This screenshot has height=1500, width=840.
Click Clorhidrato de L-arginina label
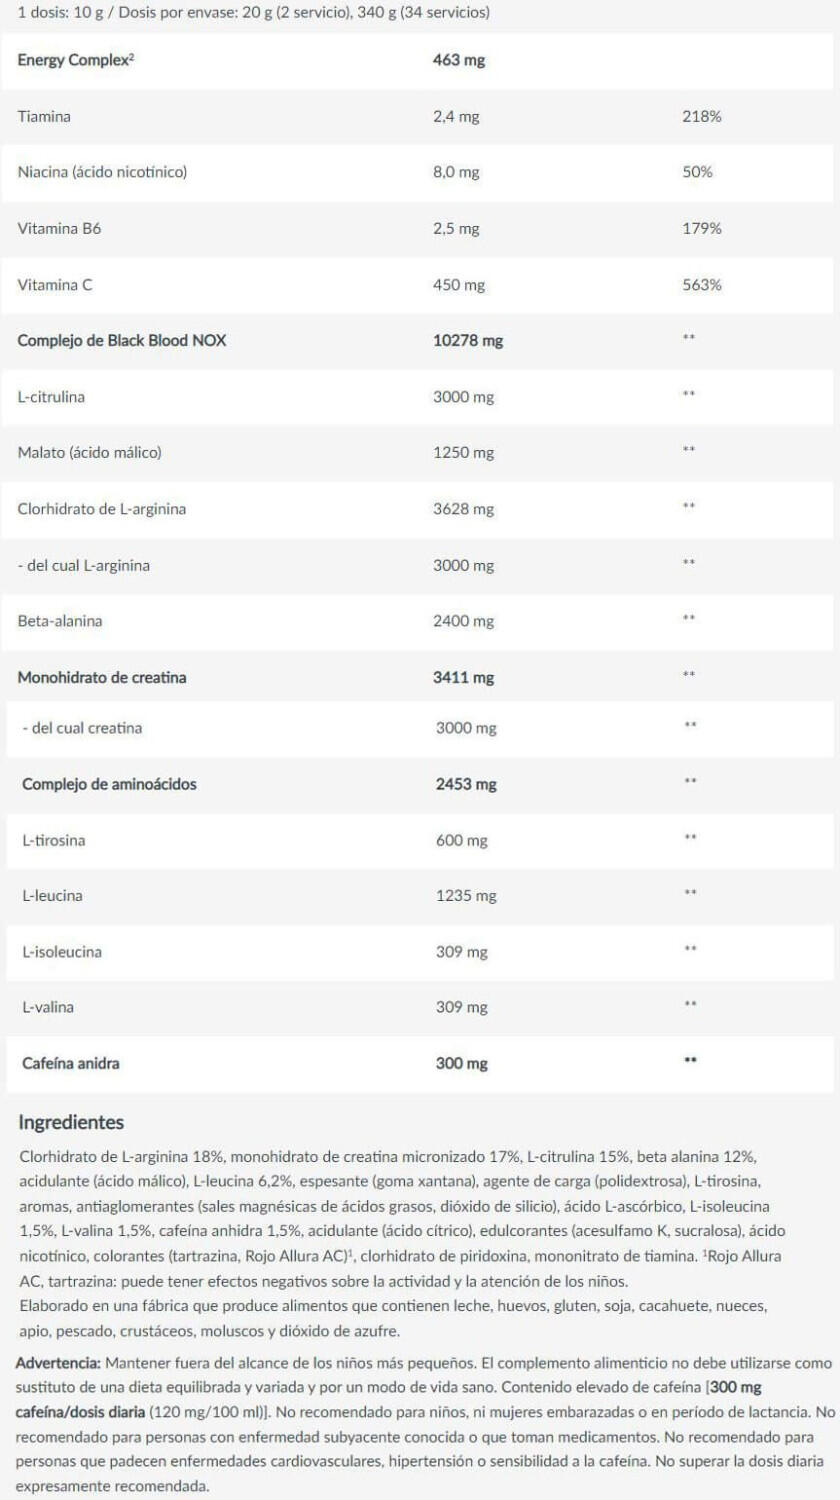(x=102, y=509)
